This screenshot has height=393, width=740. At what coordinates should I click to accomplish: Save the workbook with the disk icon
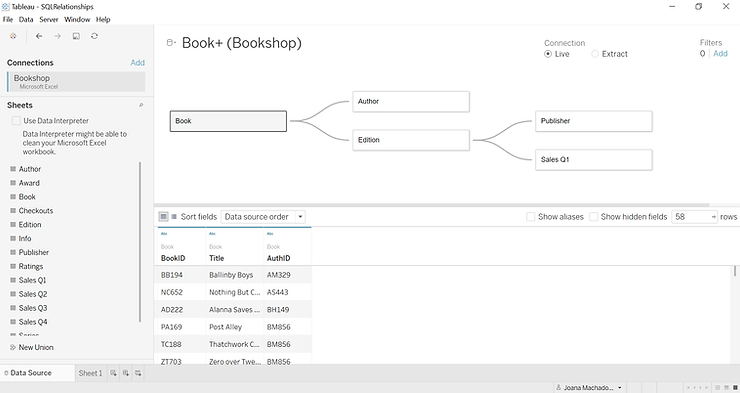pyautogui.click(x=76, y=36)
